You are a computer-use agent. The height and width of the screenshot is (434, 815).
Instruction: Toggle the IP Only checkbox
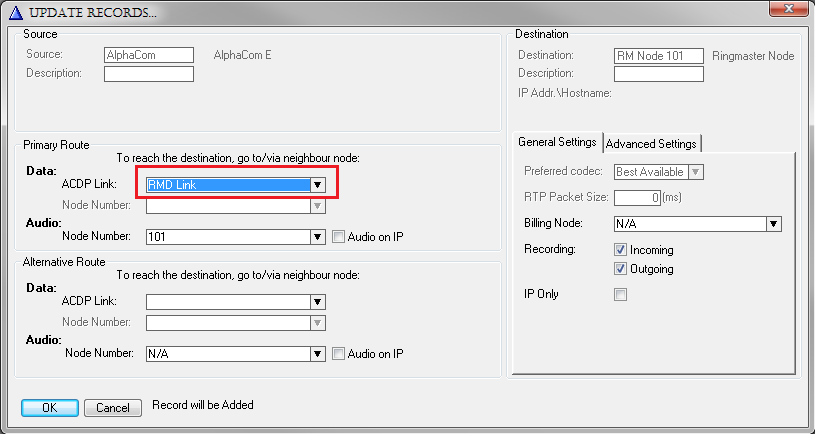tap(620, 294)
